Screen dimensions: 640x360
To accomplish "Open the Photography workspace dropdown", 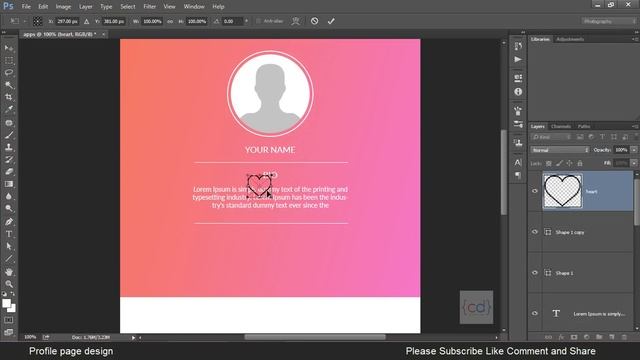I will point(609,21).
